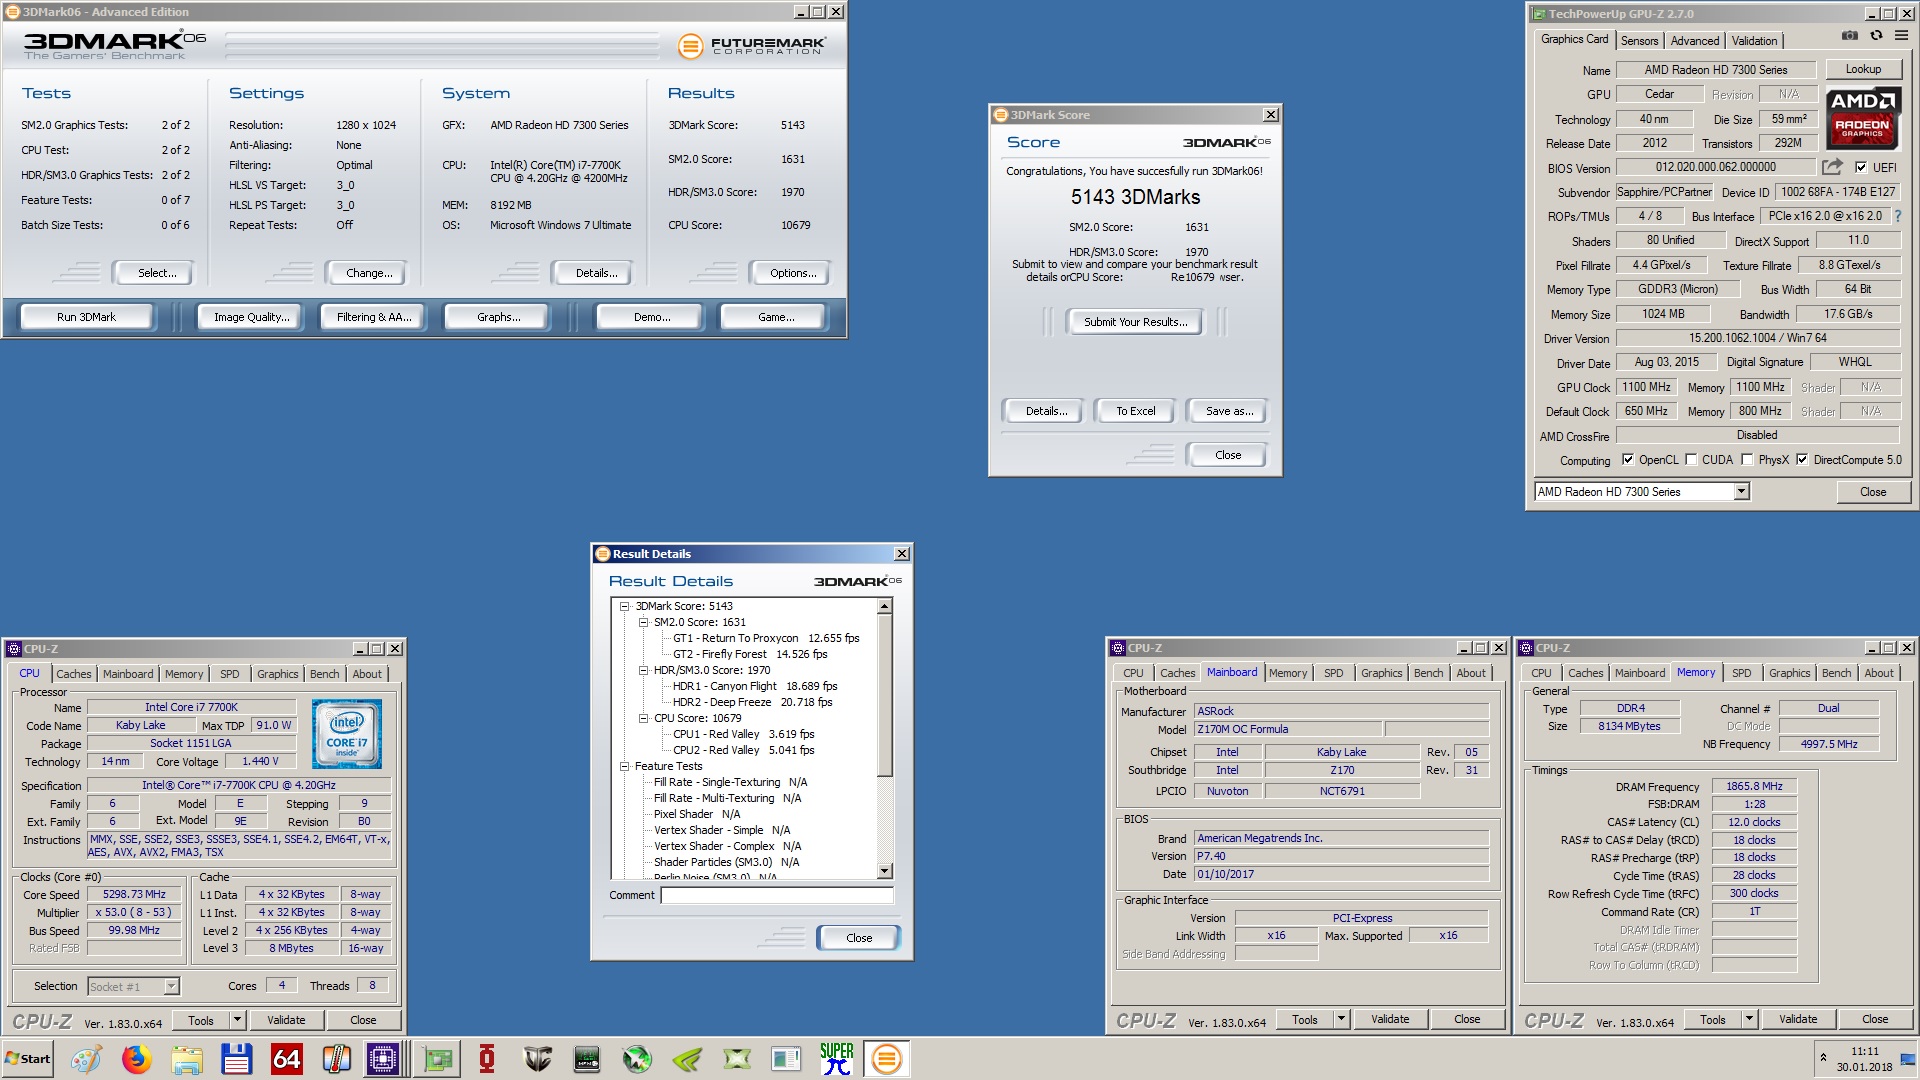This screenshot has height=1080, width=1920.
Task: Open Windows Explorer folder icon in taskbar
Action: 186,1059
